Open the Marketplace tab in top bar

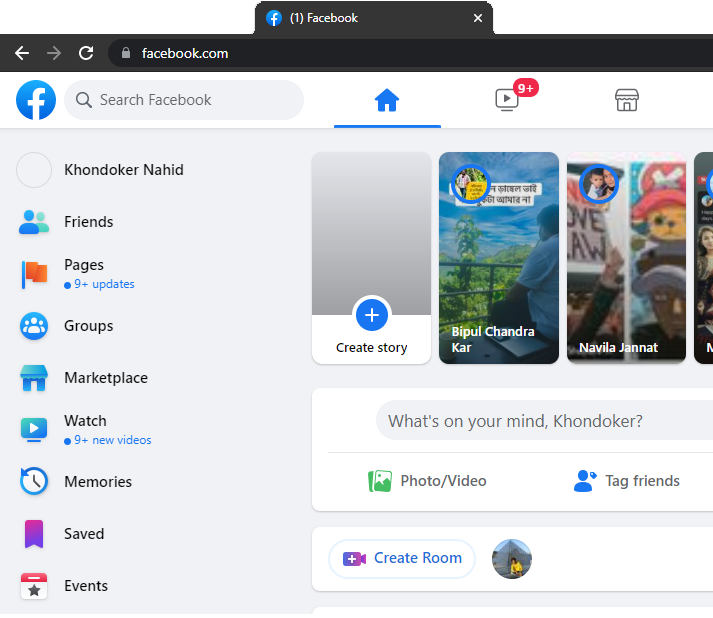627,100
